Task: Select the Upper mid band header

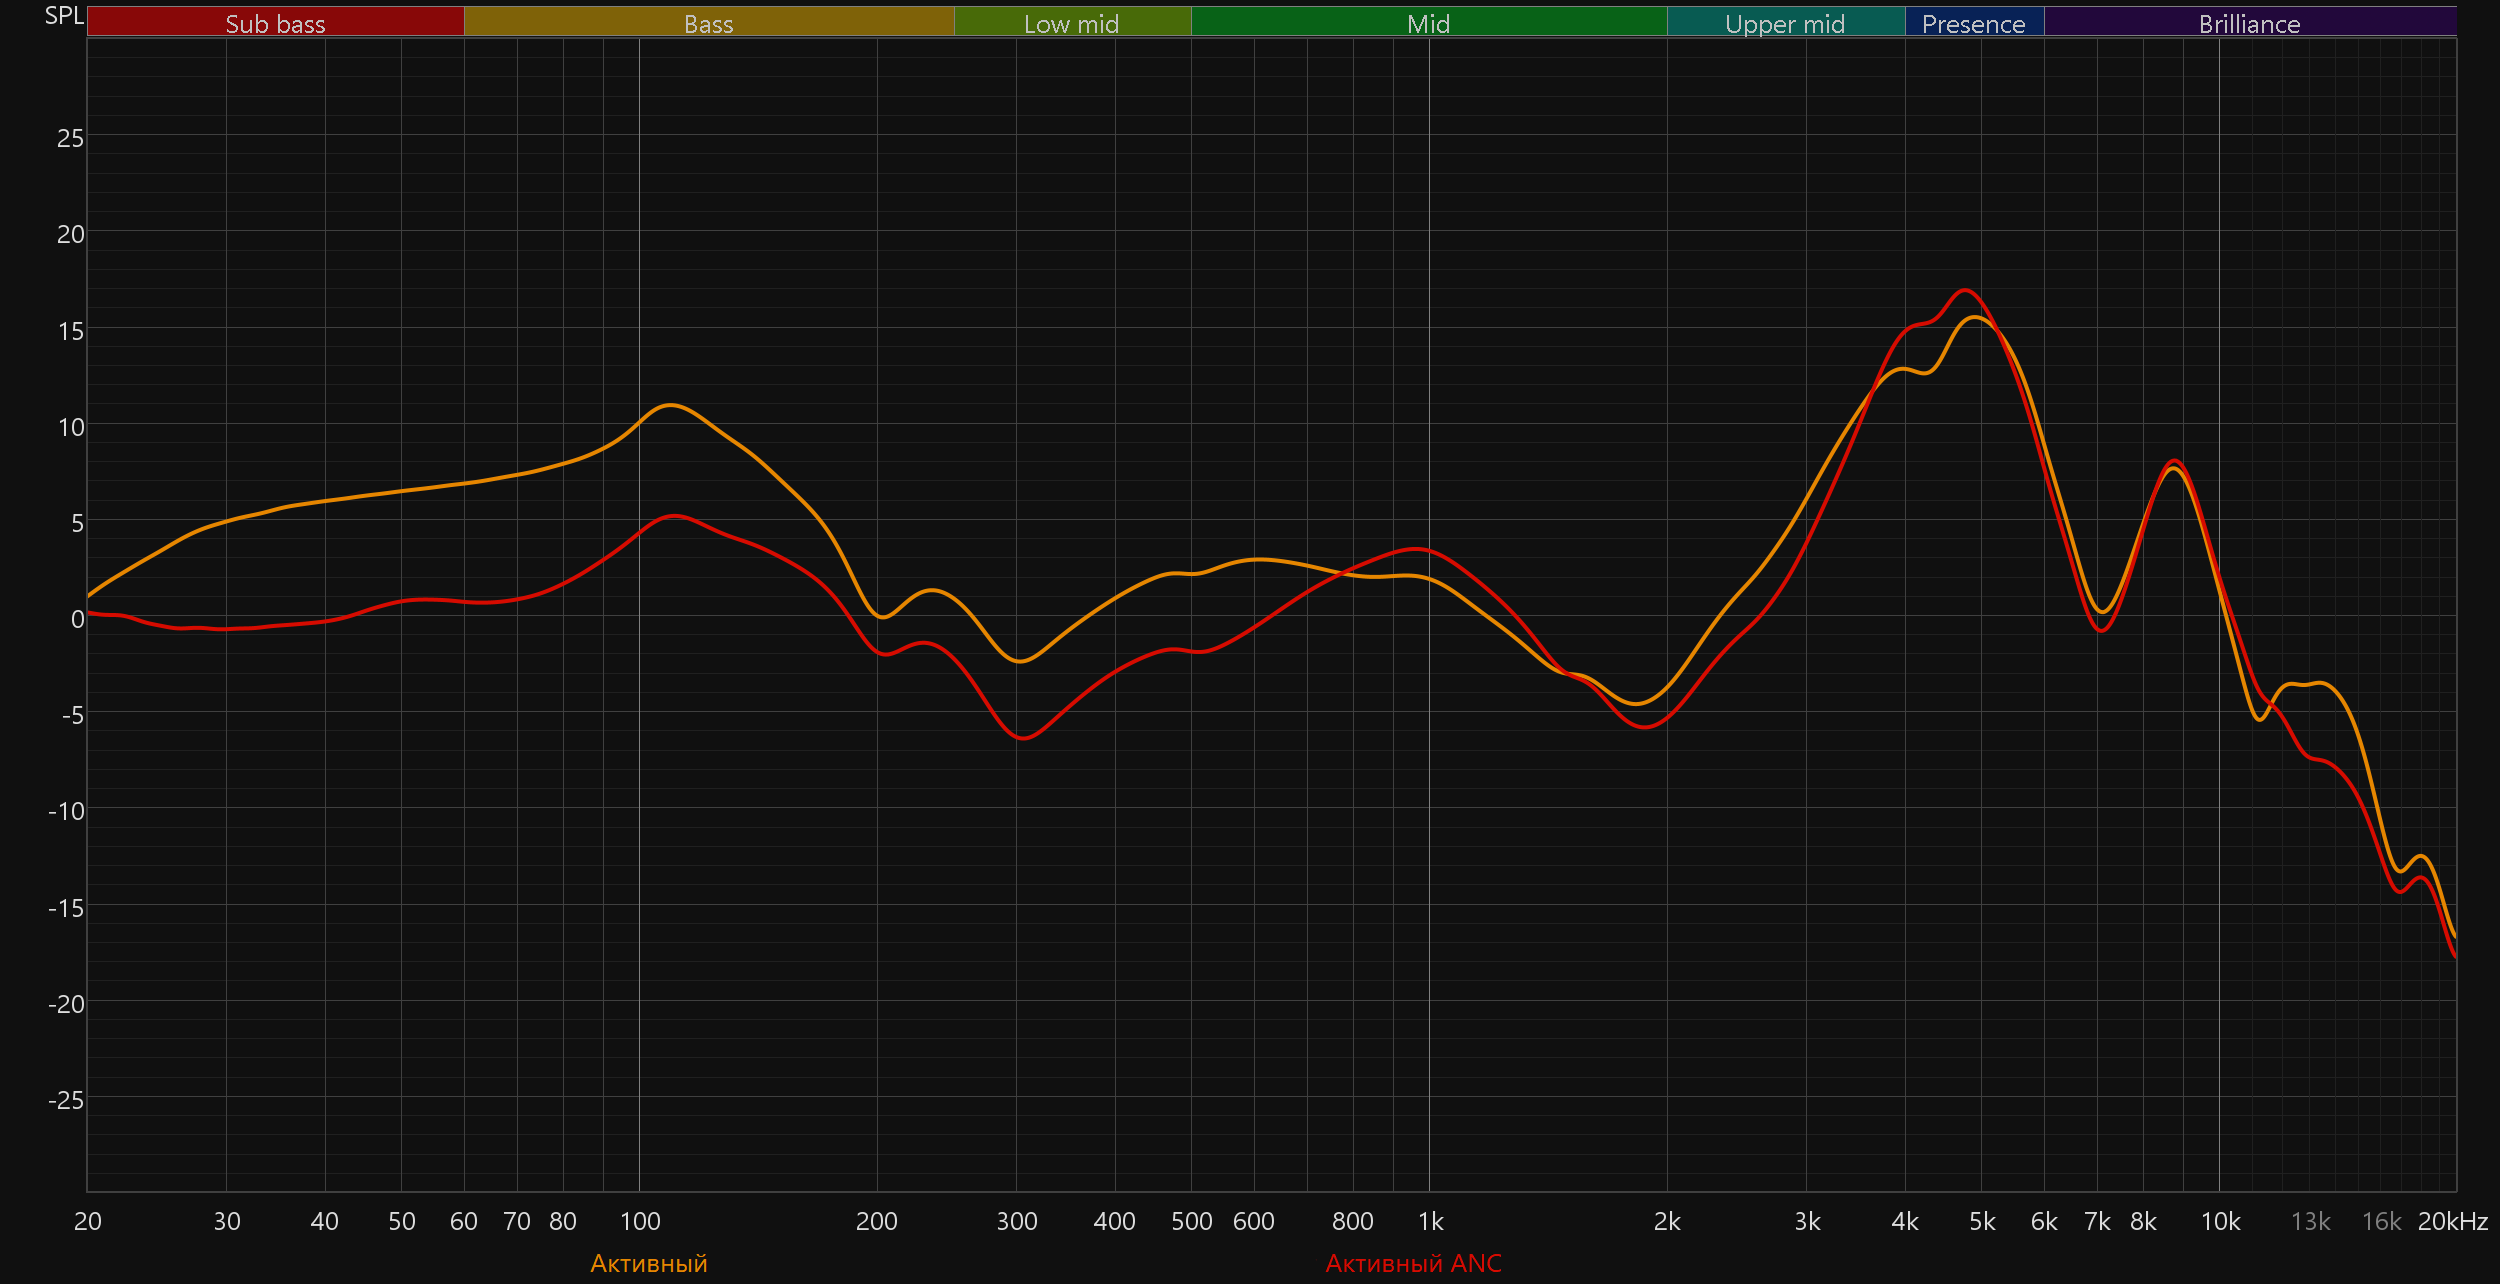Action: (x=1786, y=22)
